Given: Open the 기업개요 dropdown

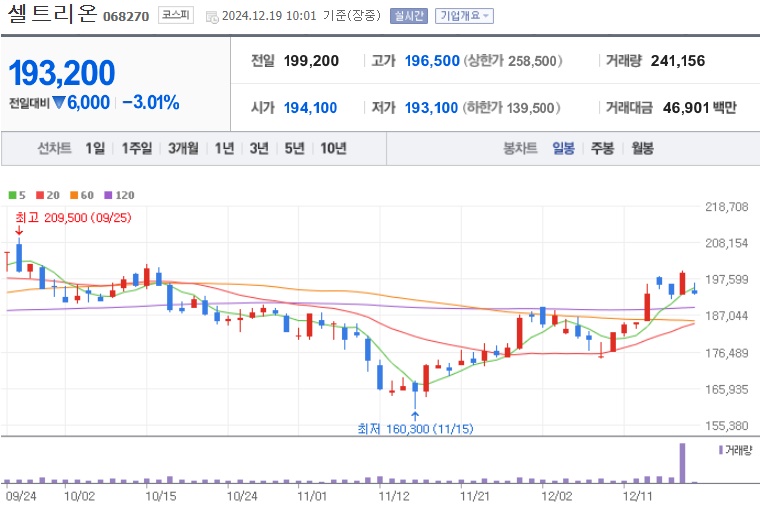Looking at the screenshot, I should pos(464,16).
